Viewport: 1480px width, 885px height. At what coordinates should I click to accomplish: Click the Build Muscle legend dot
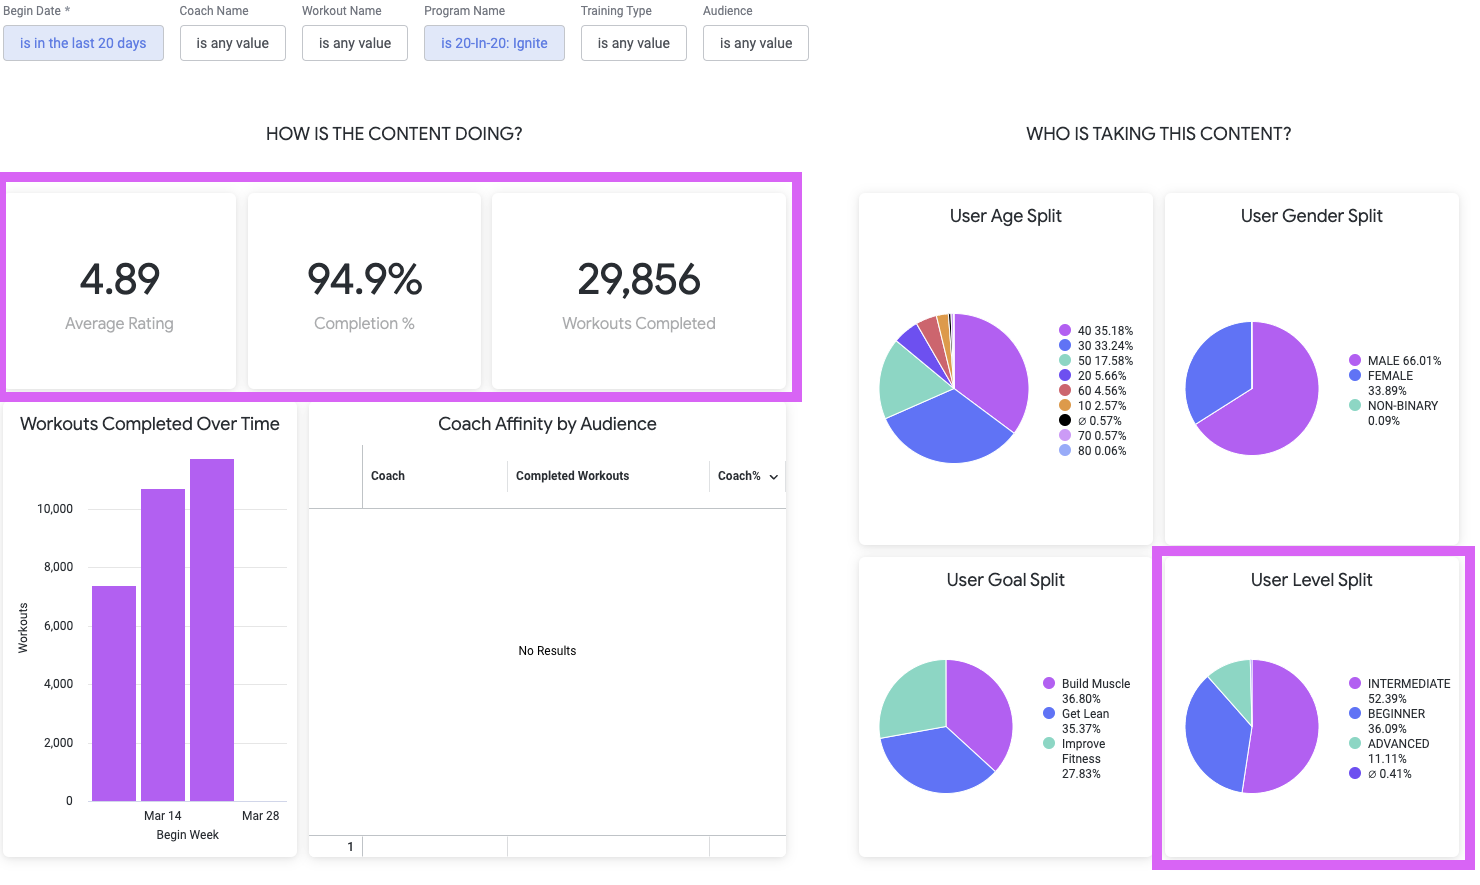tap(1049, 683)
